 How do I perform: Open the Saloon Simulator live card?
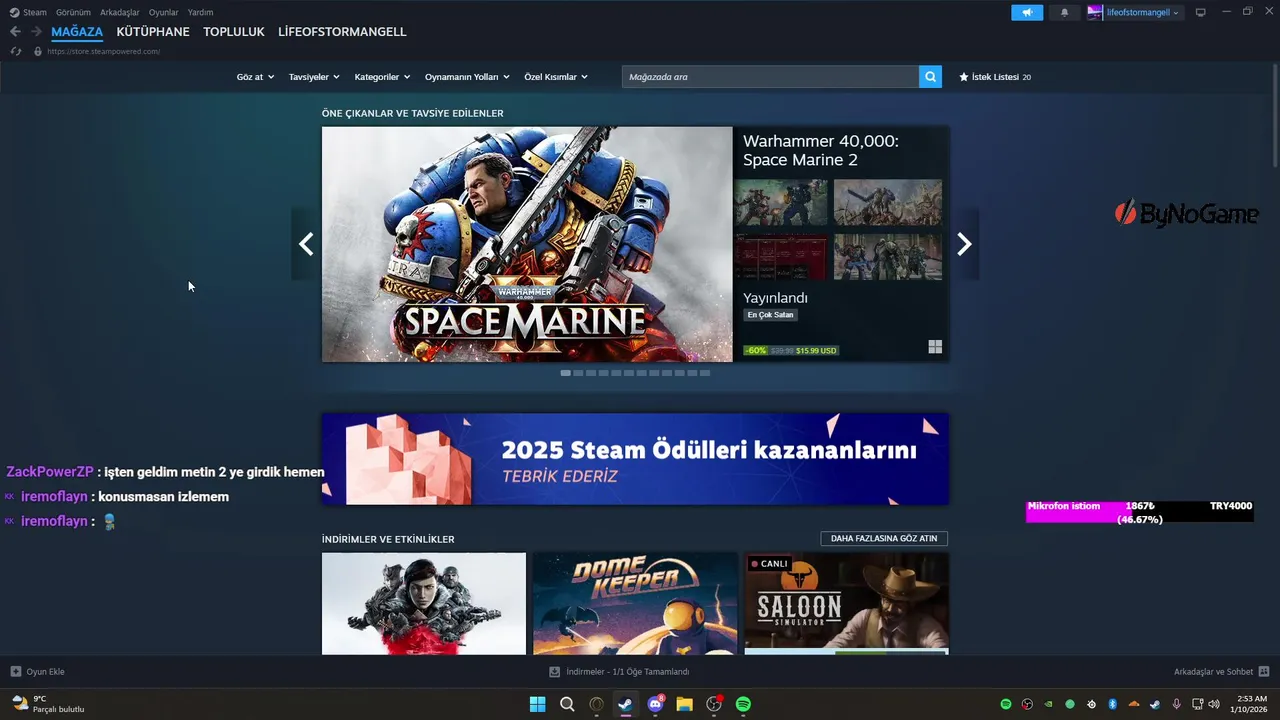[846, 604]
